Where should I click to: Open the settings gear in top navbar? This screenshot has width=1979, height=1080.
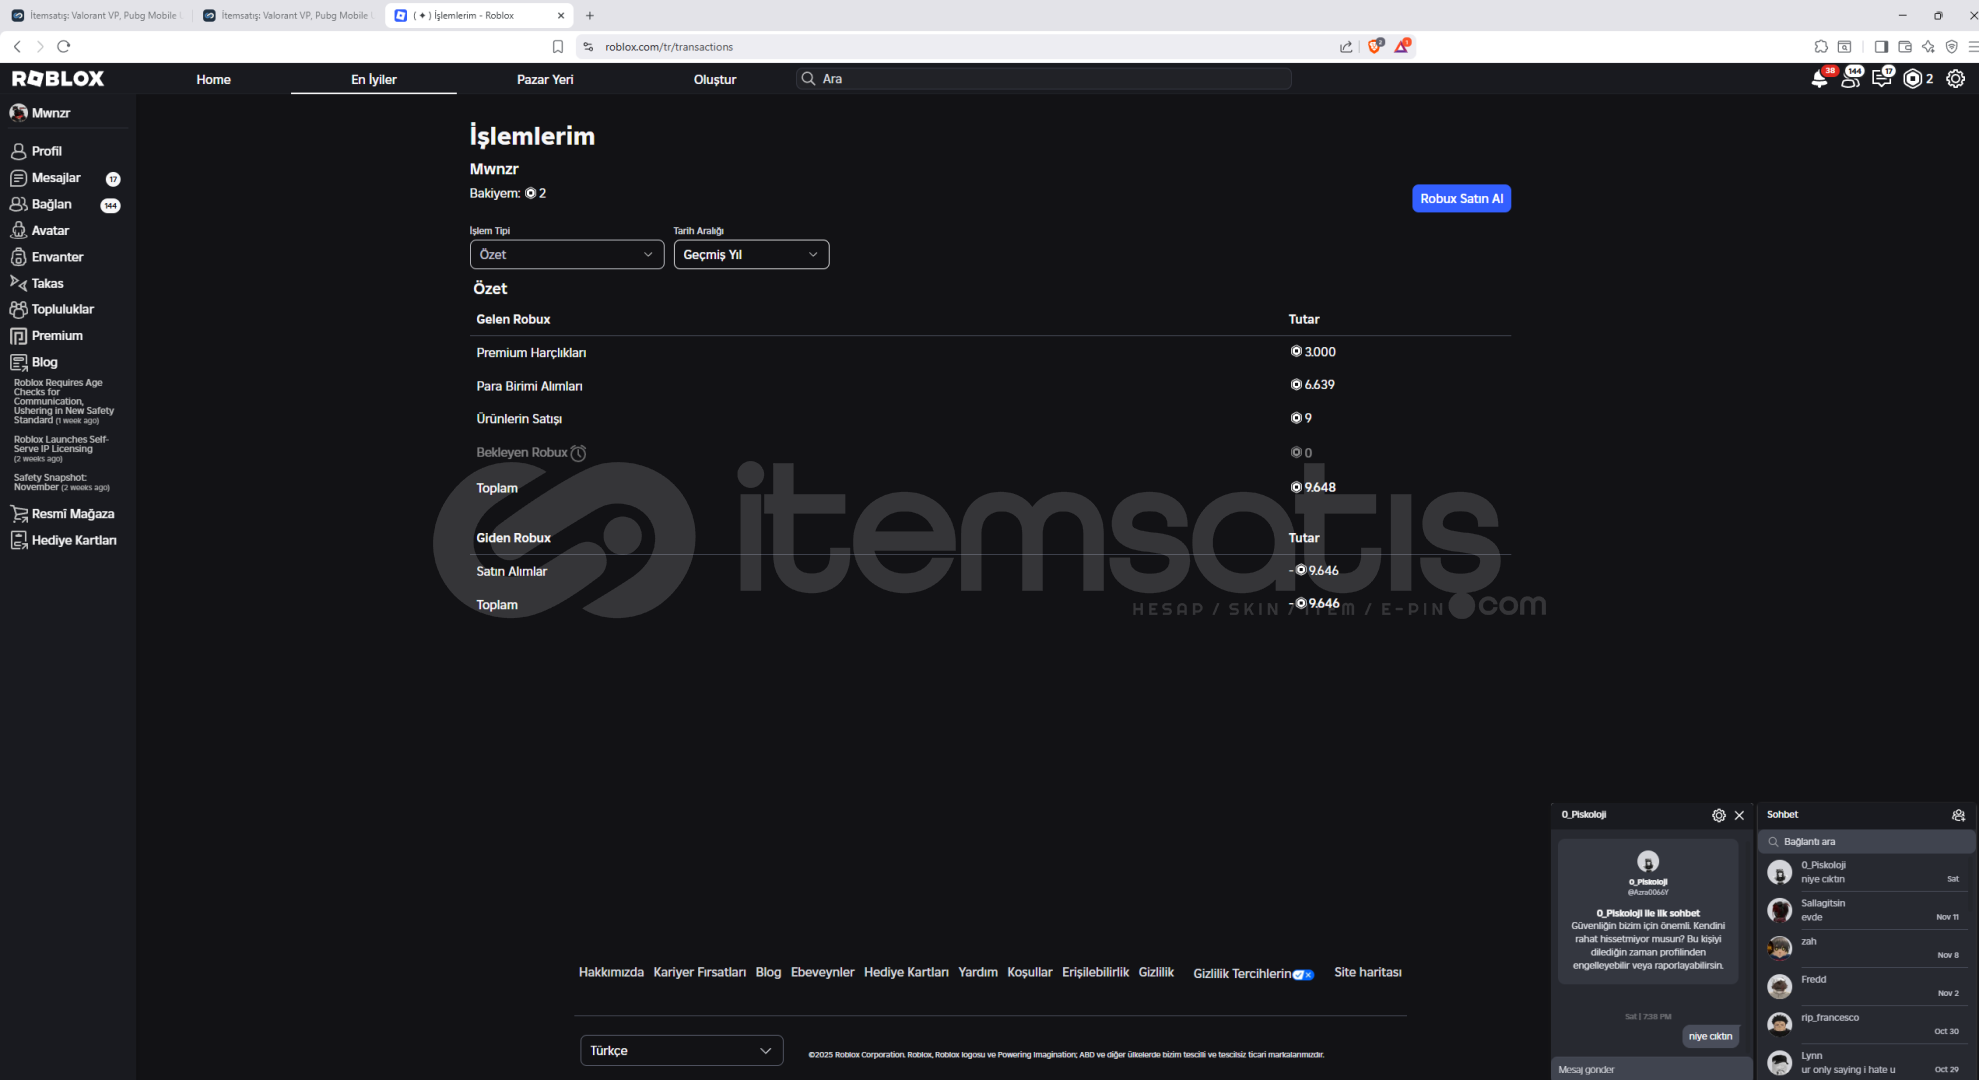pos(1955,79)
